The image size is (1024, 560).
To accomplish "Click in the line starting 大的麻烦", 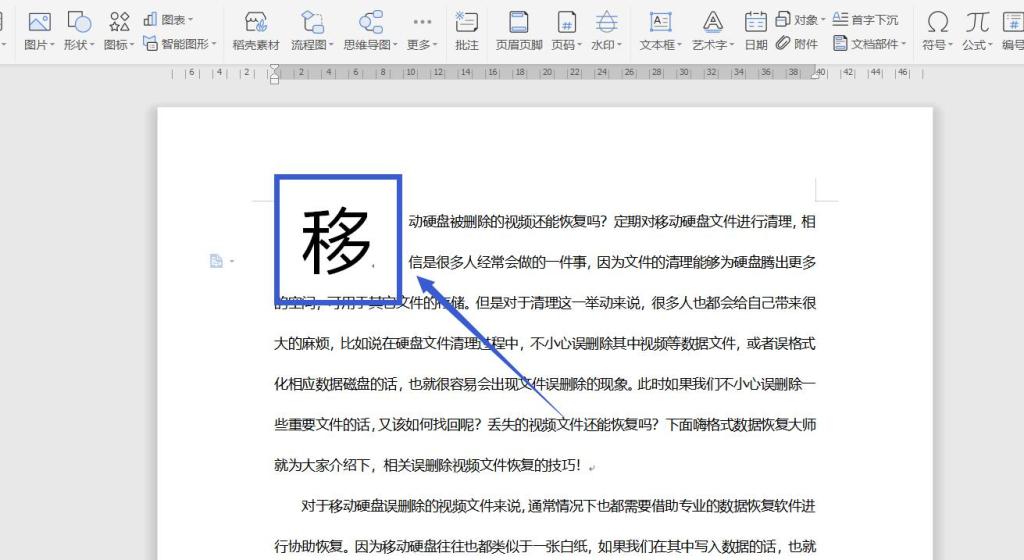I will point(545,343).
